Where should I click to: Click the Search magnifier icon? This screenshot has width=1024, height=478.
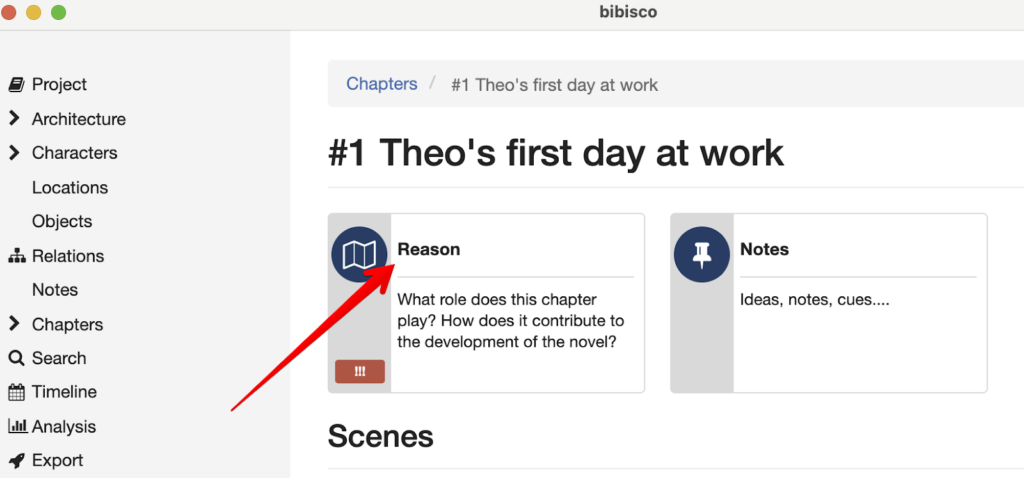click(x=16, y=358)
